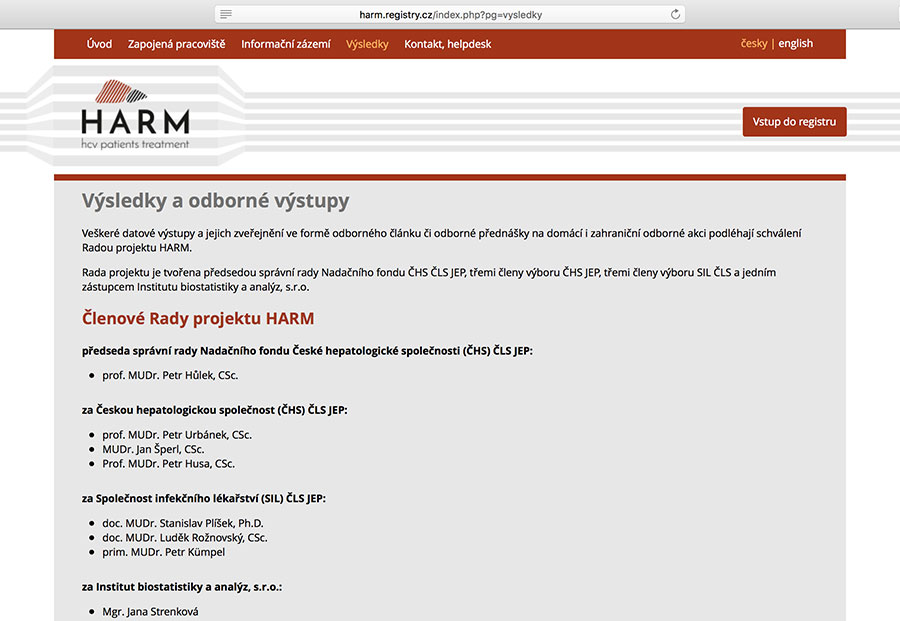This screenshot has height=621, width=900.
Task: Click the reader view icon in address bar
Action: point(226,15)
